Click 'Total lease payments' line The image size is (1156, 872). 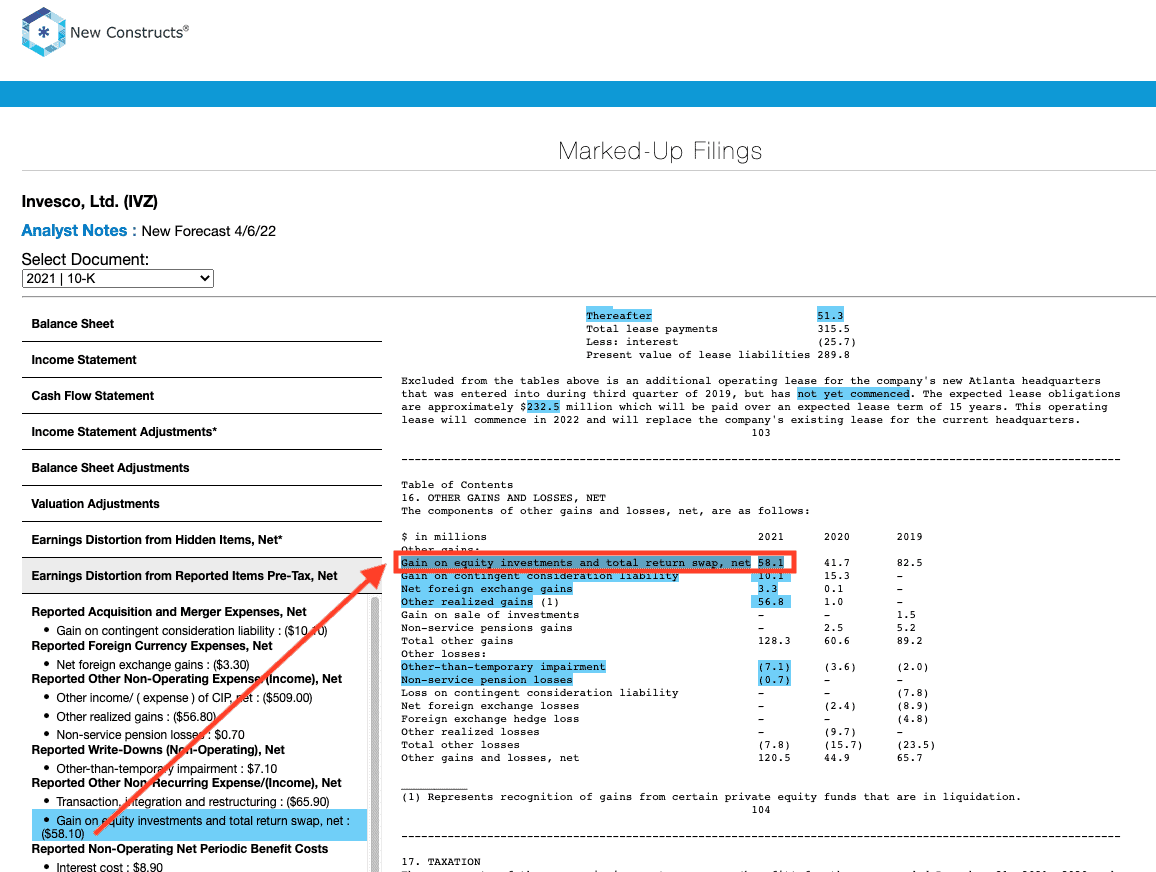[718, 329]
